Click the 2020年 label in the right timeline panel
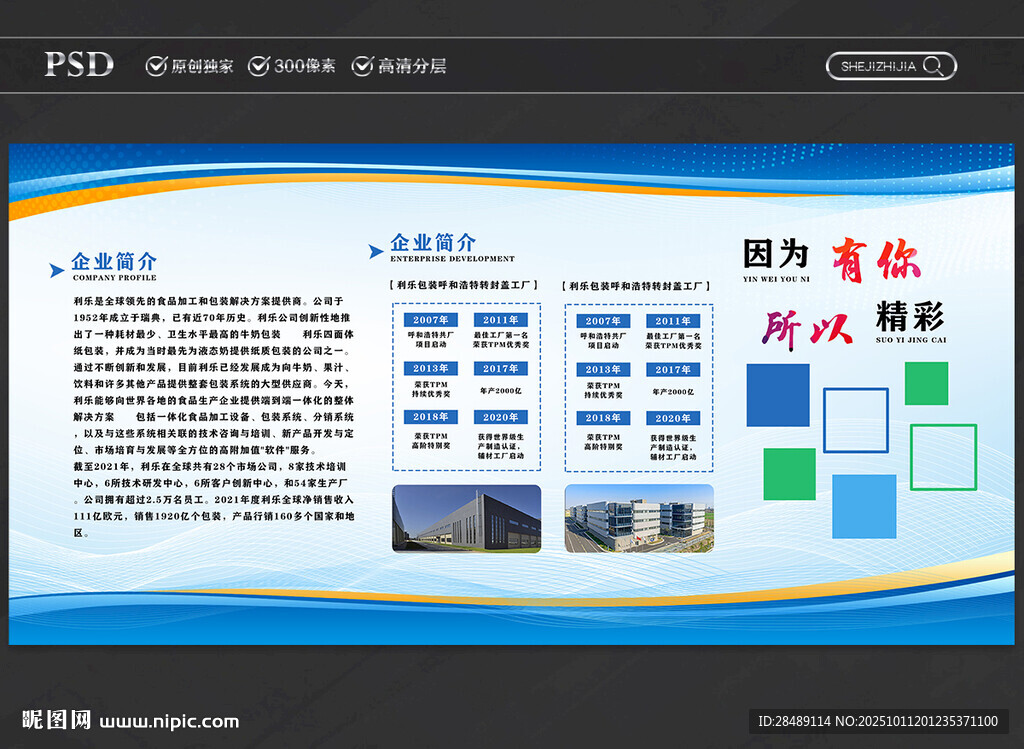Image resolution: width=1024 pixels, height=749 pixels. click(673, 418)
